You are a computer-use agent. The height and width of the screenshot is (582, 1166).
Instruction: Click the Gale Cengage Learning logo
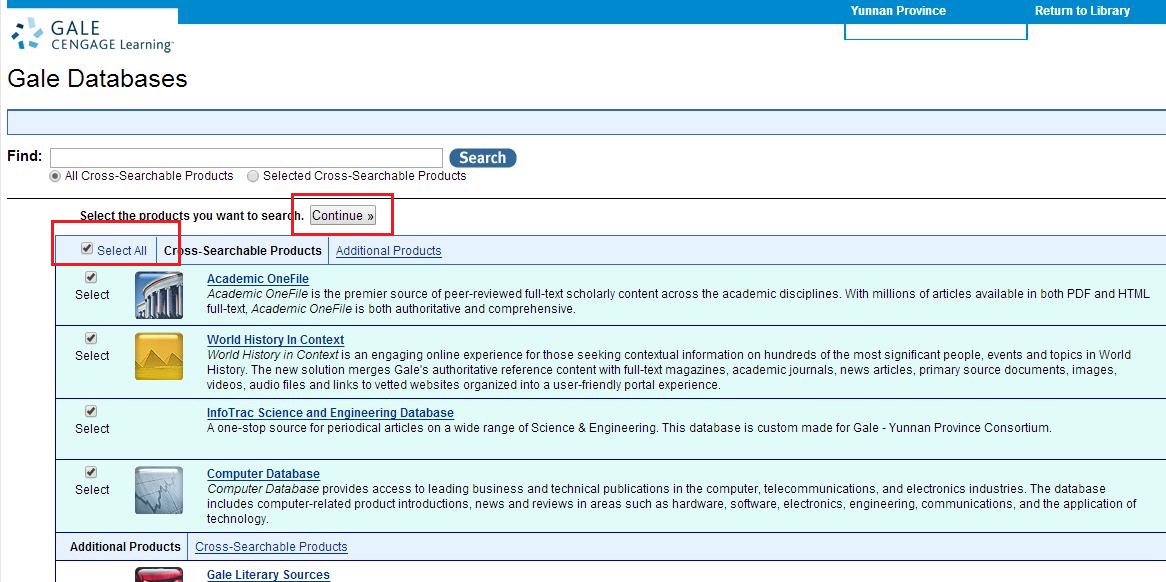click(92, 34)
